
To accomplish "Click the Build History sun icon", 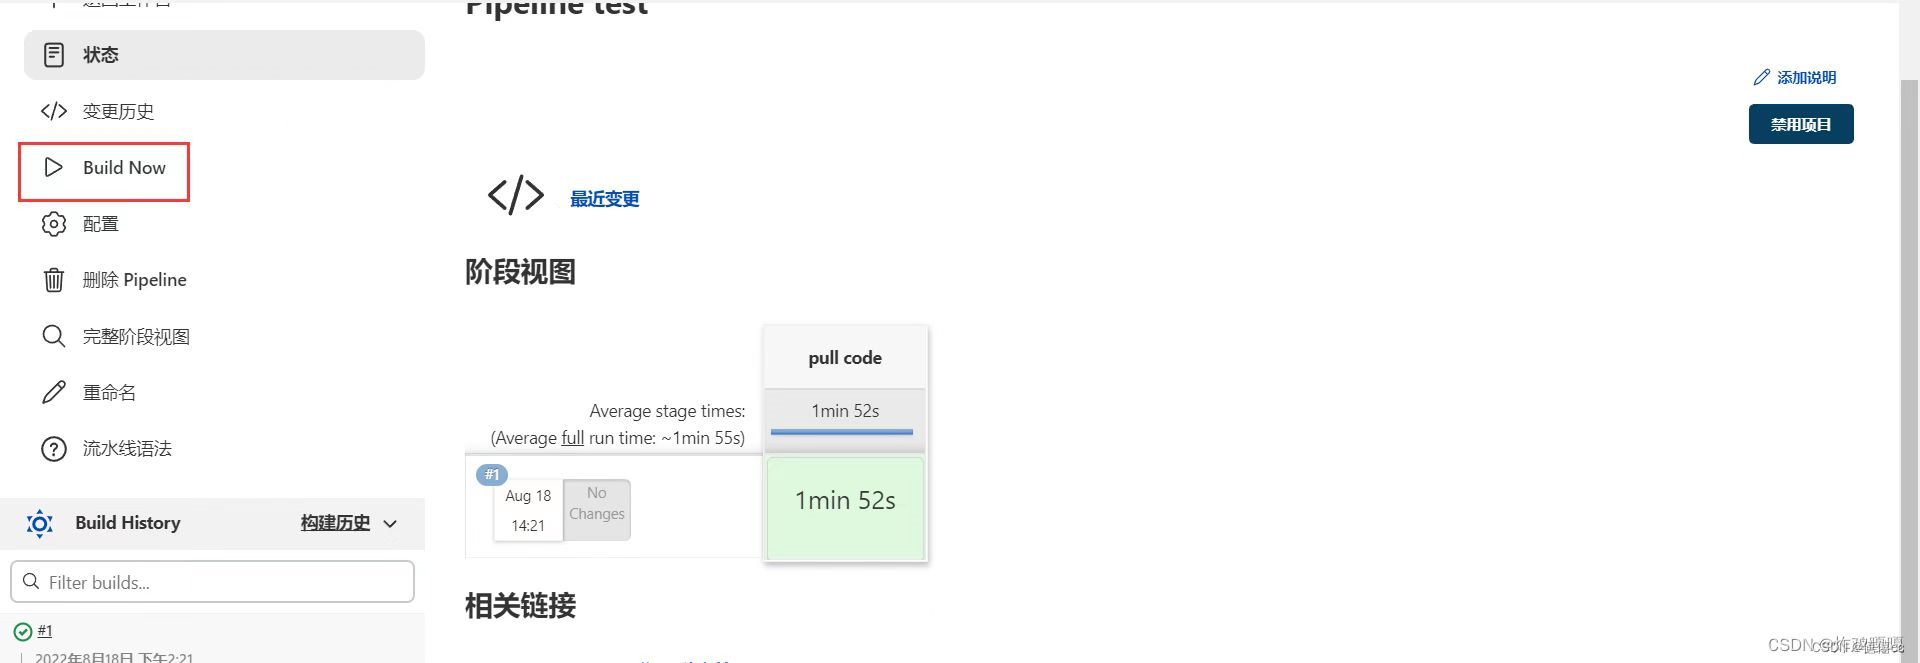I will click(40, 523).
